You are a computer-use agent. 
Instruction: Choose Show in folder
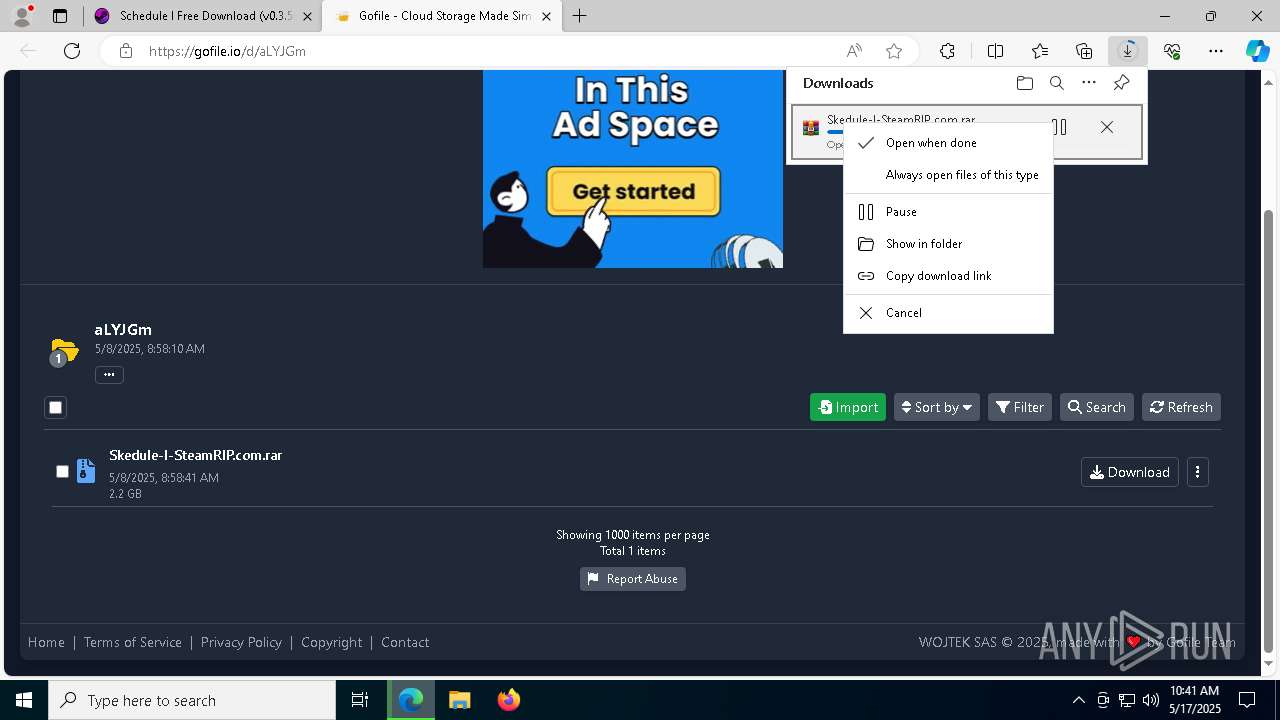(948, 244)
